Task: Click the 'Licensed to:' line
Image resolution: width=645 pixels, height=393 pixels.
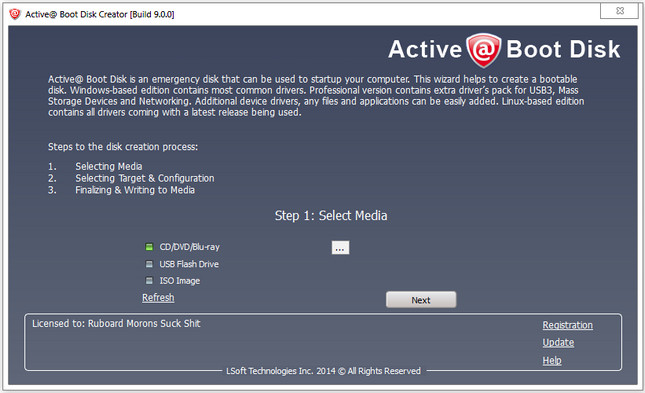Action: pyautogui.click(x=116, y=323)
